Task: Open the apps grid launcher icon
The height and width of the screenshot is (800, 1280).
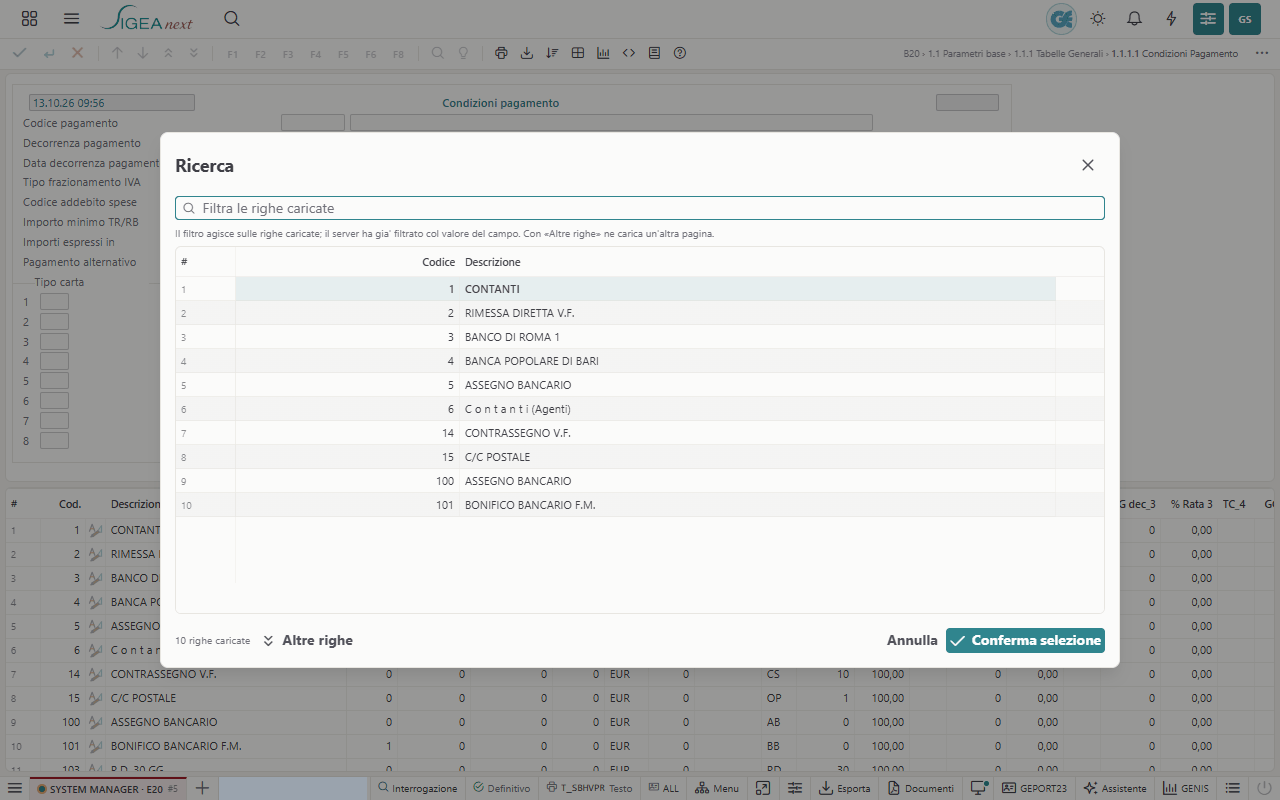Action: click(29, 19)
